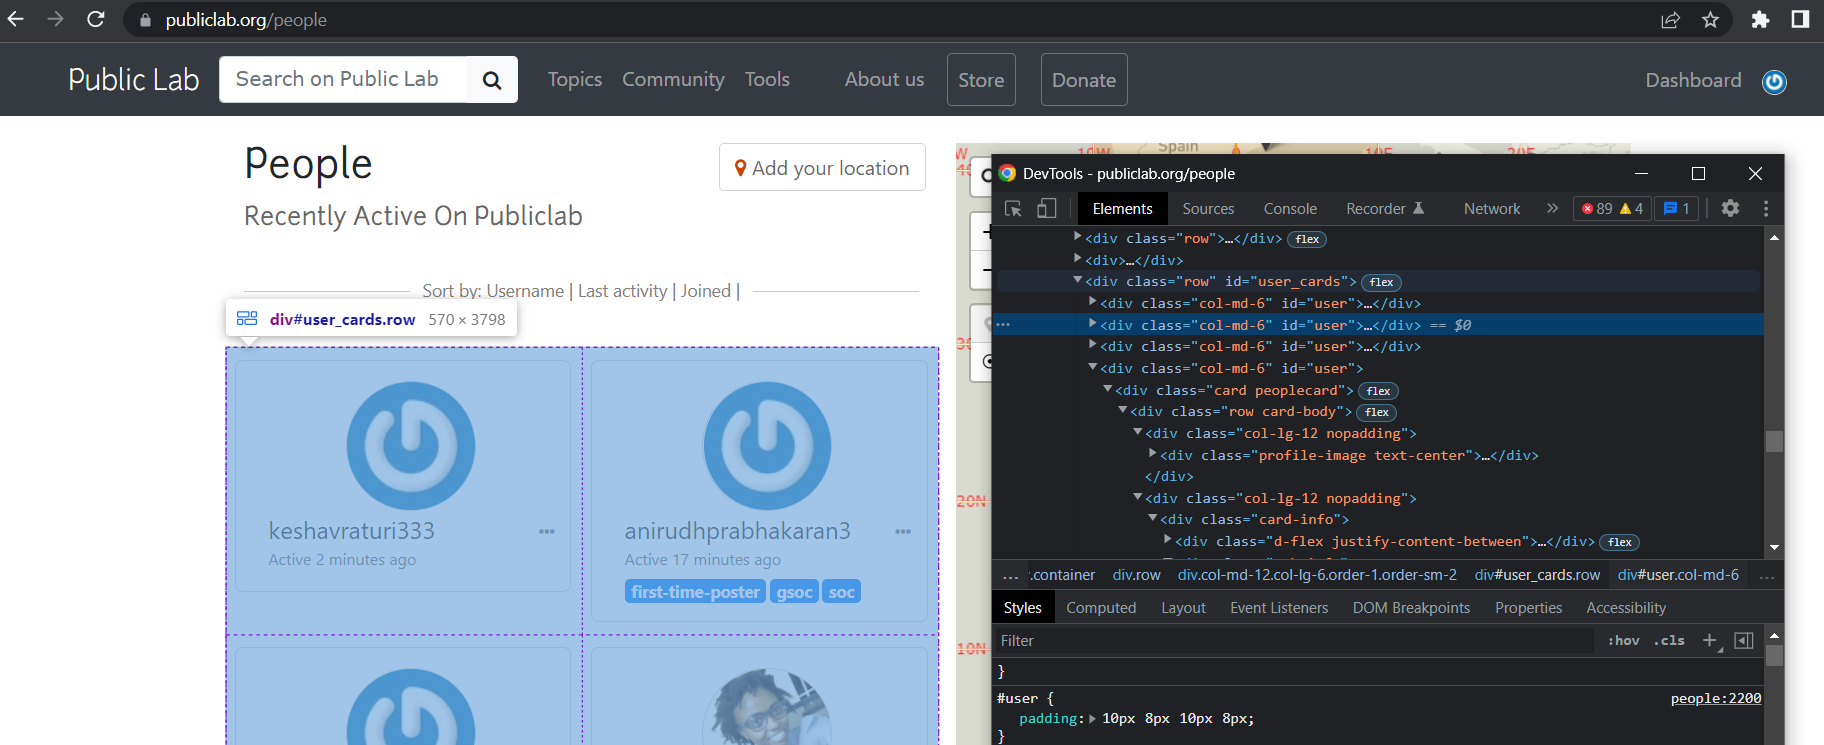
Task: Collapse the card peoplecard node
Action: click(1108, 389)
